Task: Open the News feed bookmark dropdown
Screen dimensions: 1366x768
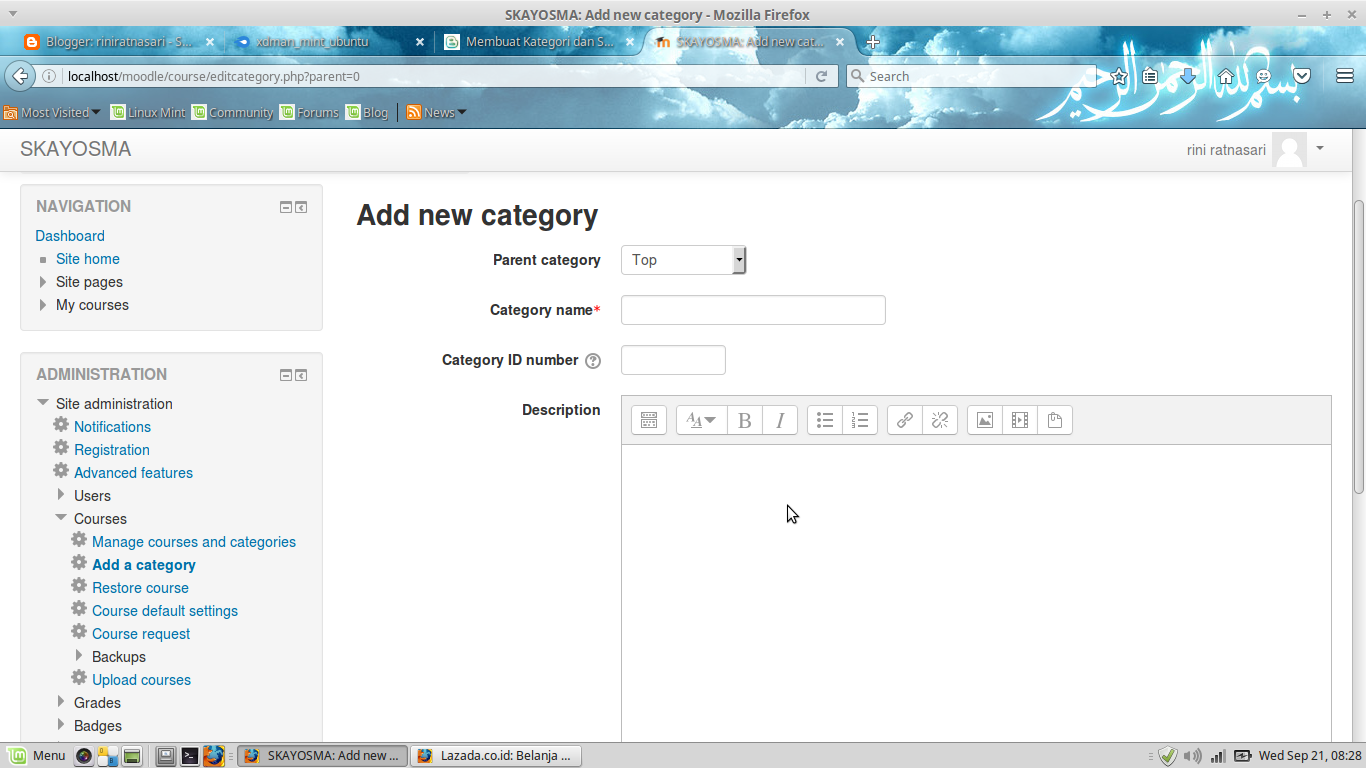Action: tap(437, 113)
